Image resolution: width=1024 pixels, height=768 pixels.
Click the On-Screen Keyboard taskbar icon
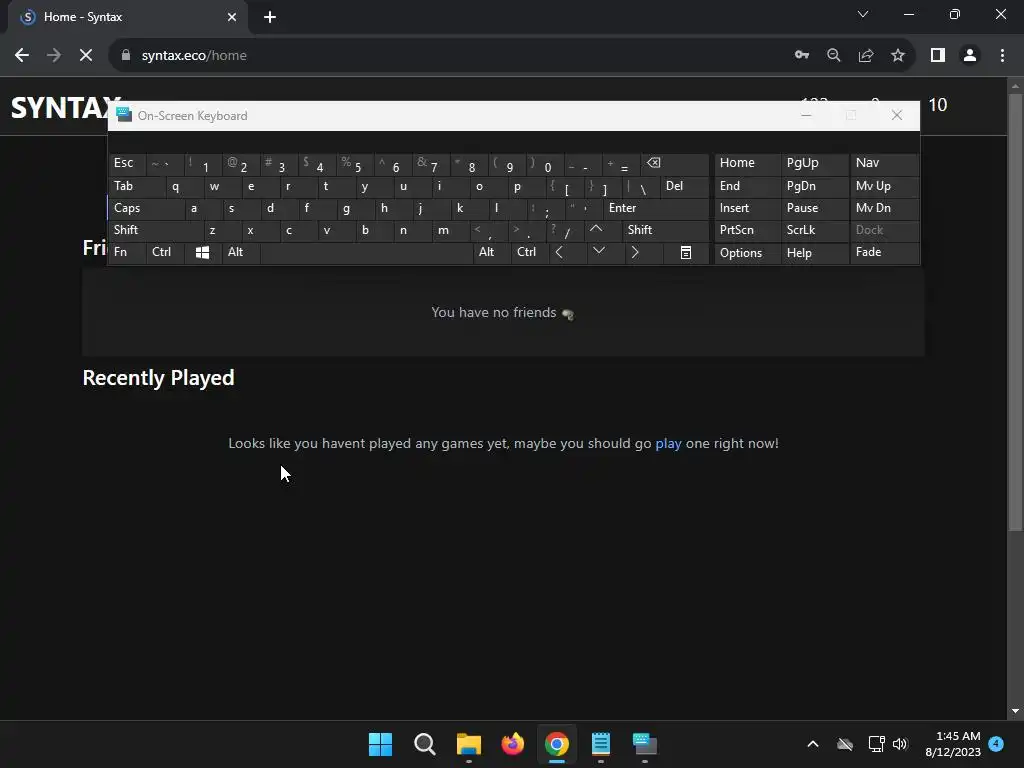(x=645, y=744)
